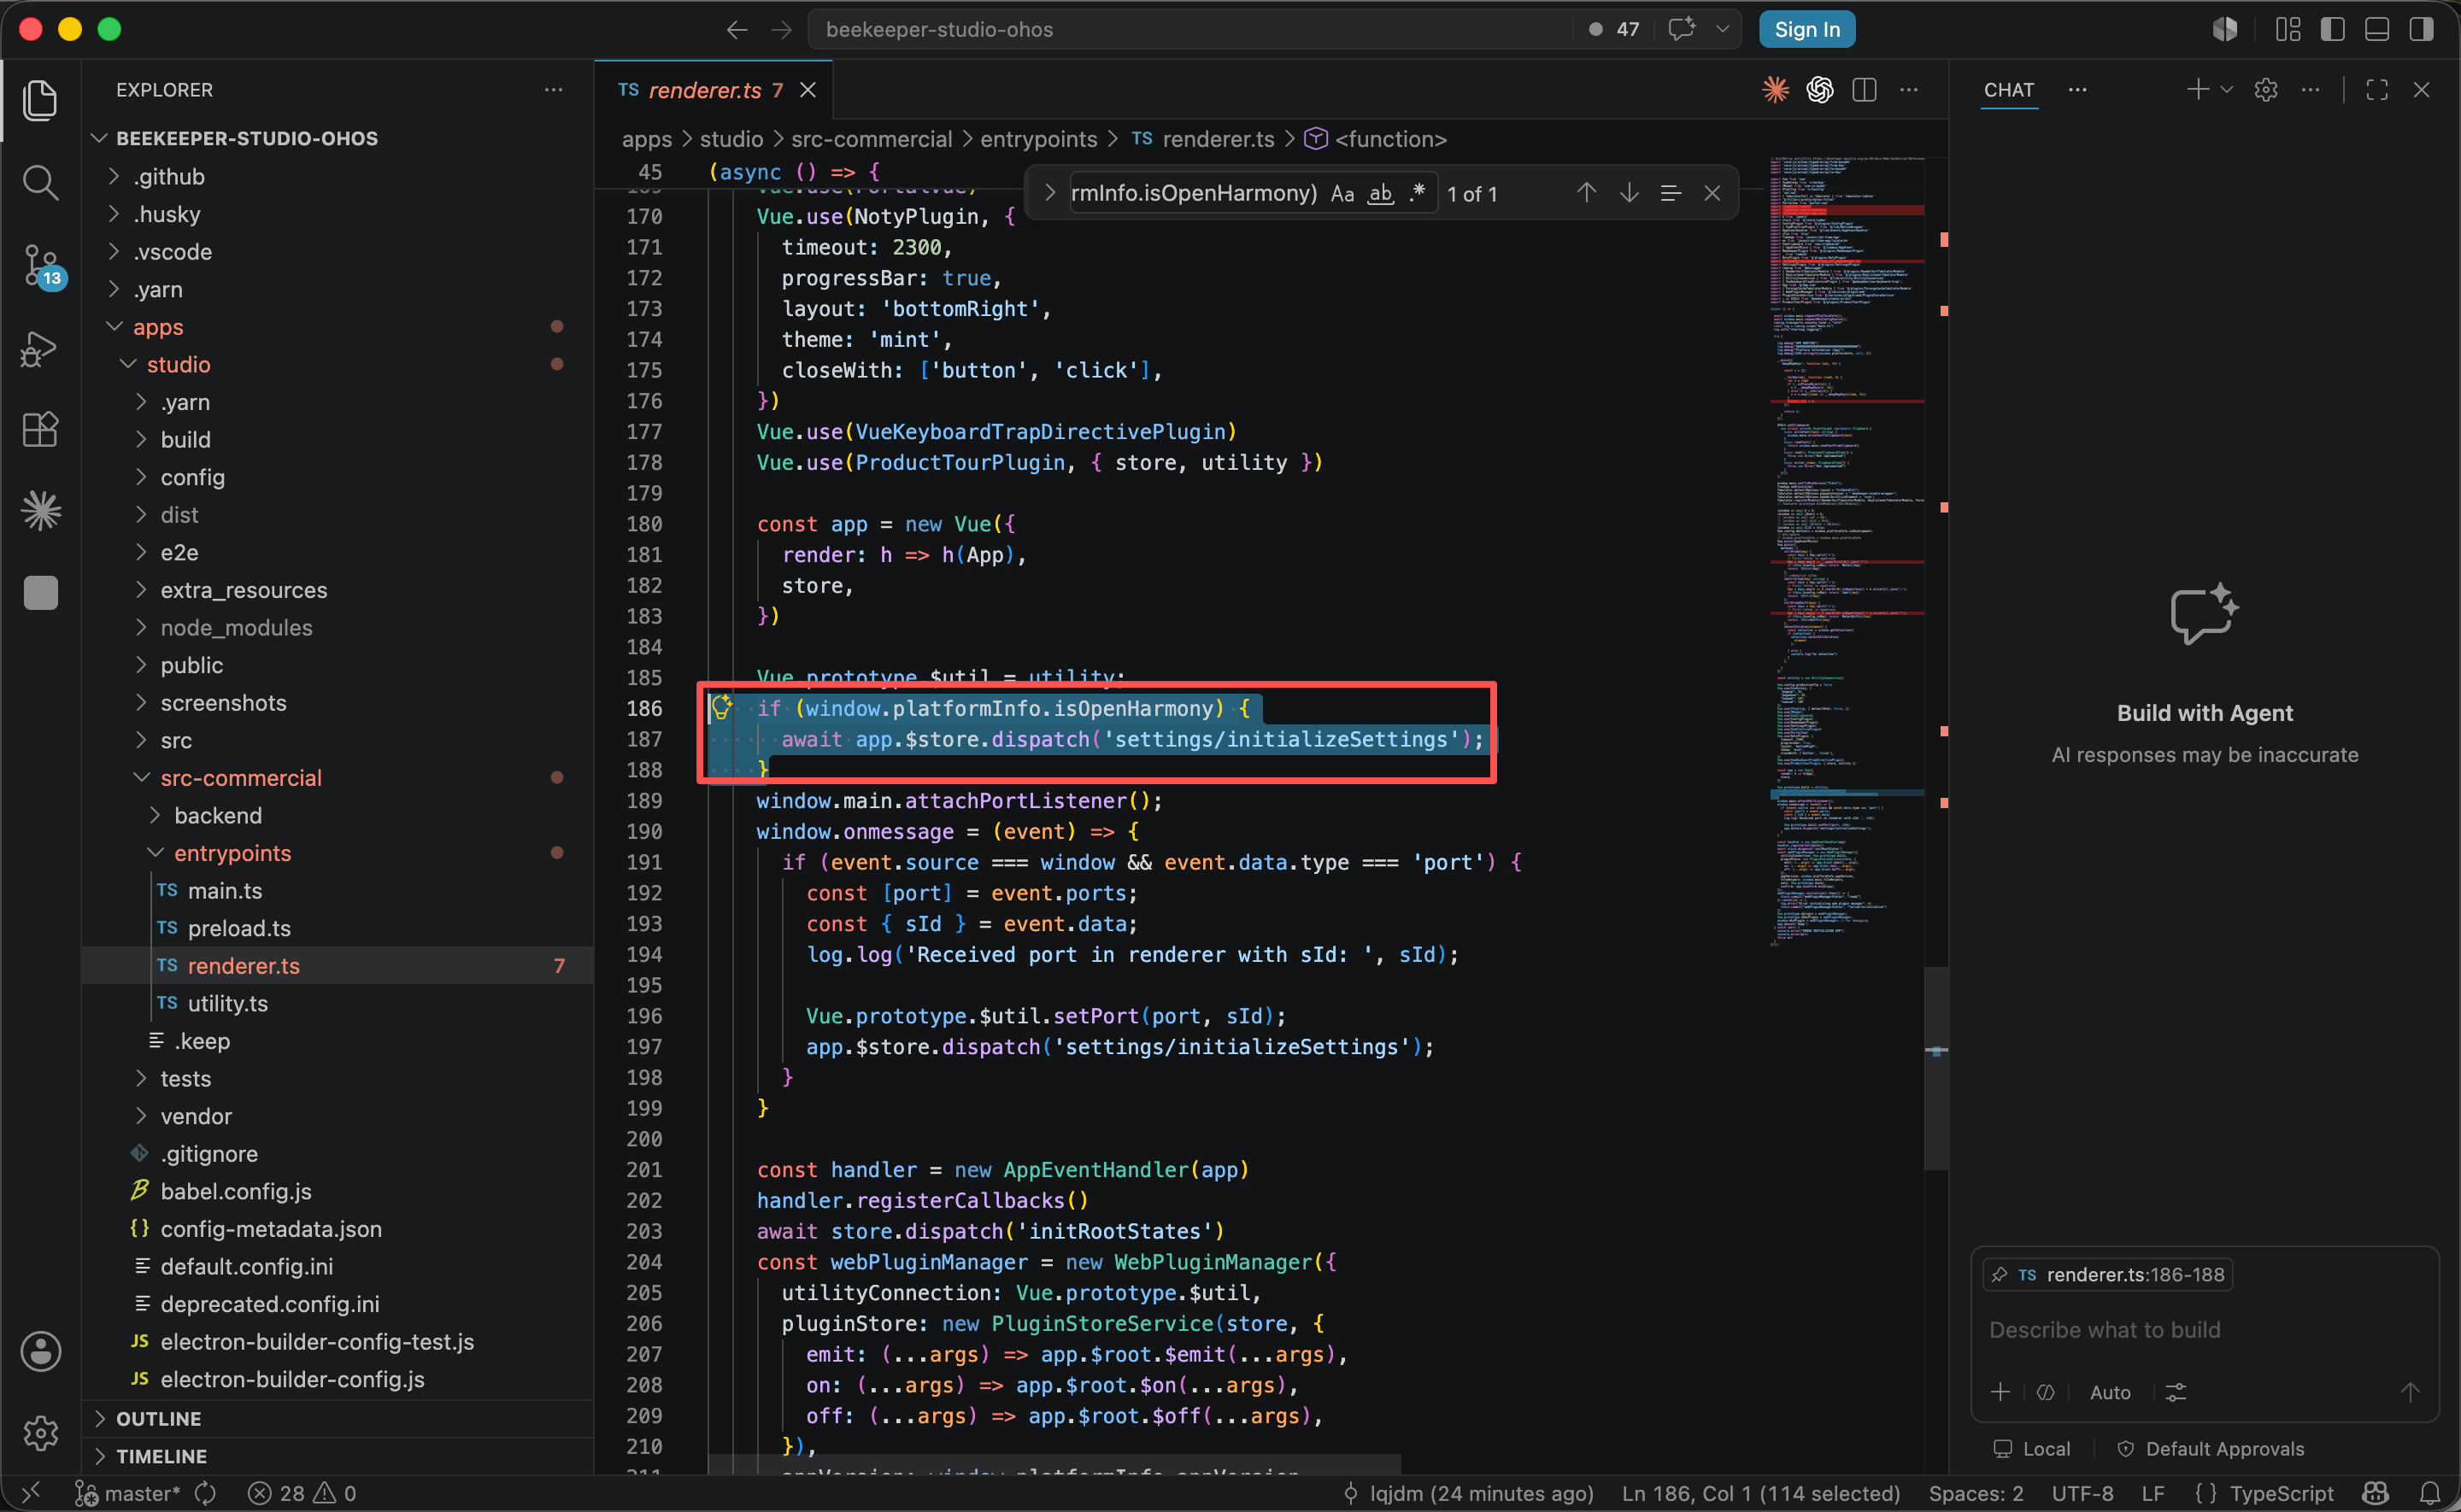Viewport: 2461px width, 1512px height.
Task: Open Customize Layout control
Action: 2288,30
